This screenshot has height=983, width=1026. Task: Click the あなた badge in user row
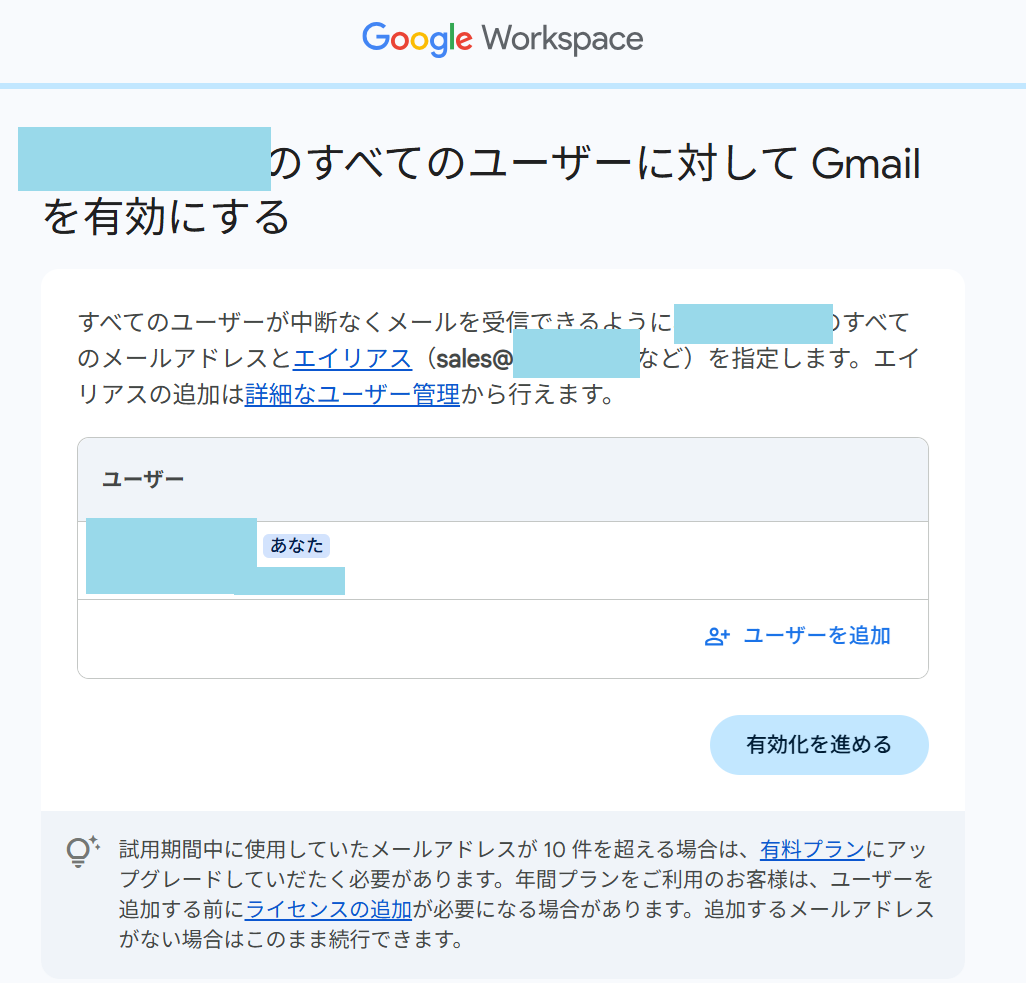coord(296,545)
